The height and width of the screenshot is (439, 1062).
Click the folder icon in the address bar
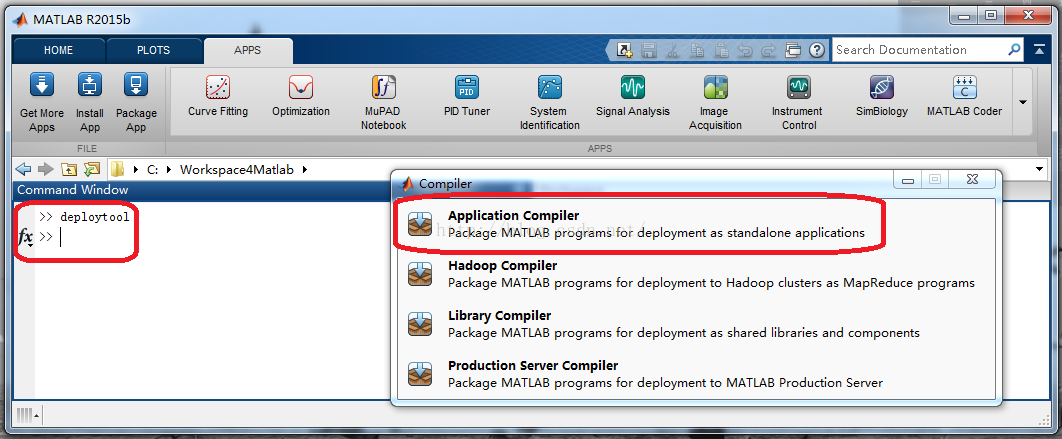[x=118, y=169]
